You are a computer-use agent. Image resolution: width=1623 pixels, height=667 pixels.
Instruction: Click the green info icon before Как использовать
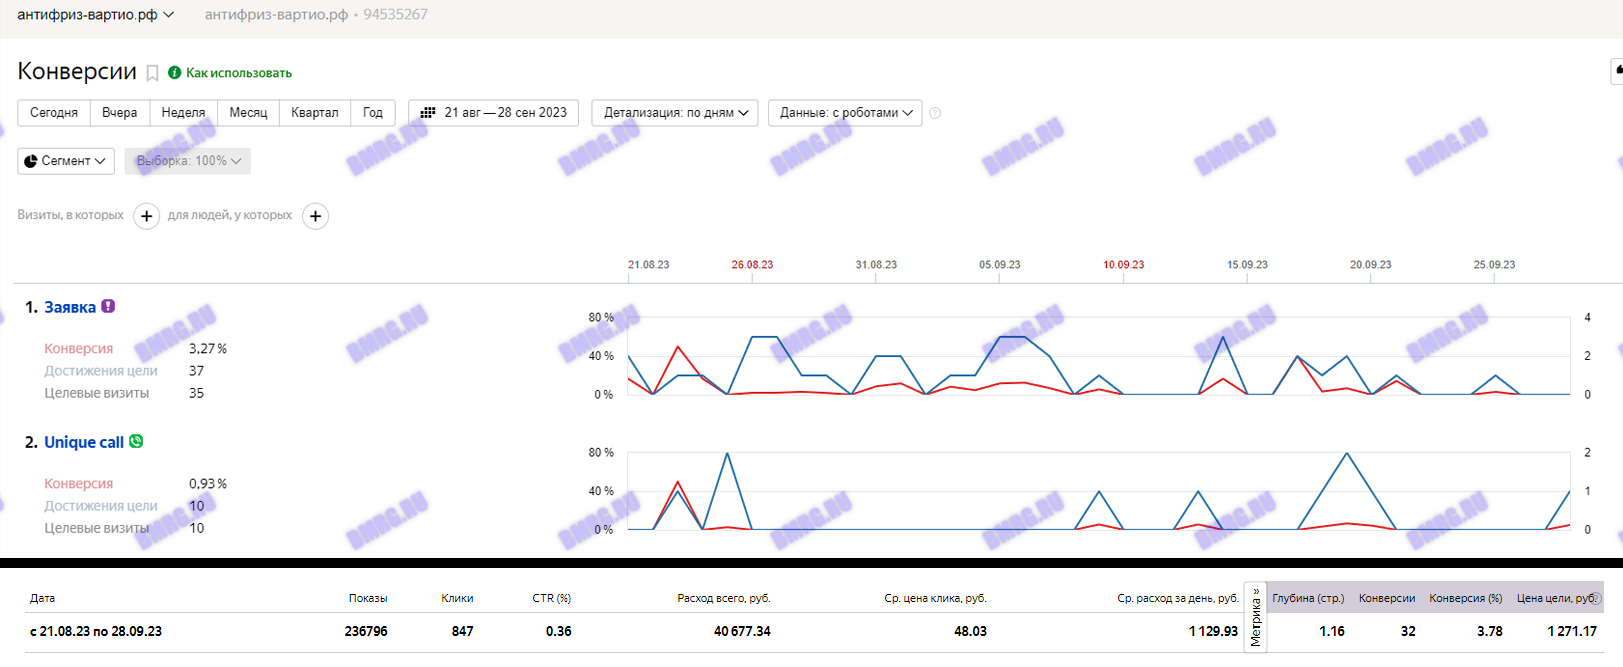(175, 73)
